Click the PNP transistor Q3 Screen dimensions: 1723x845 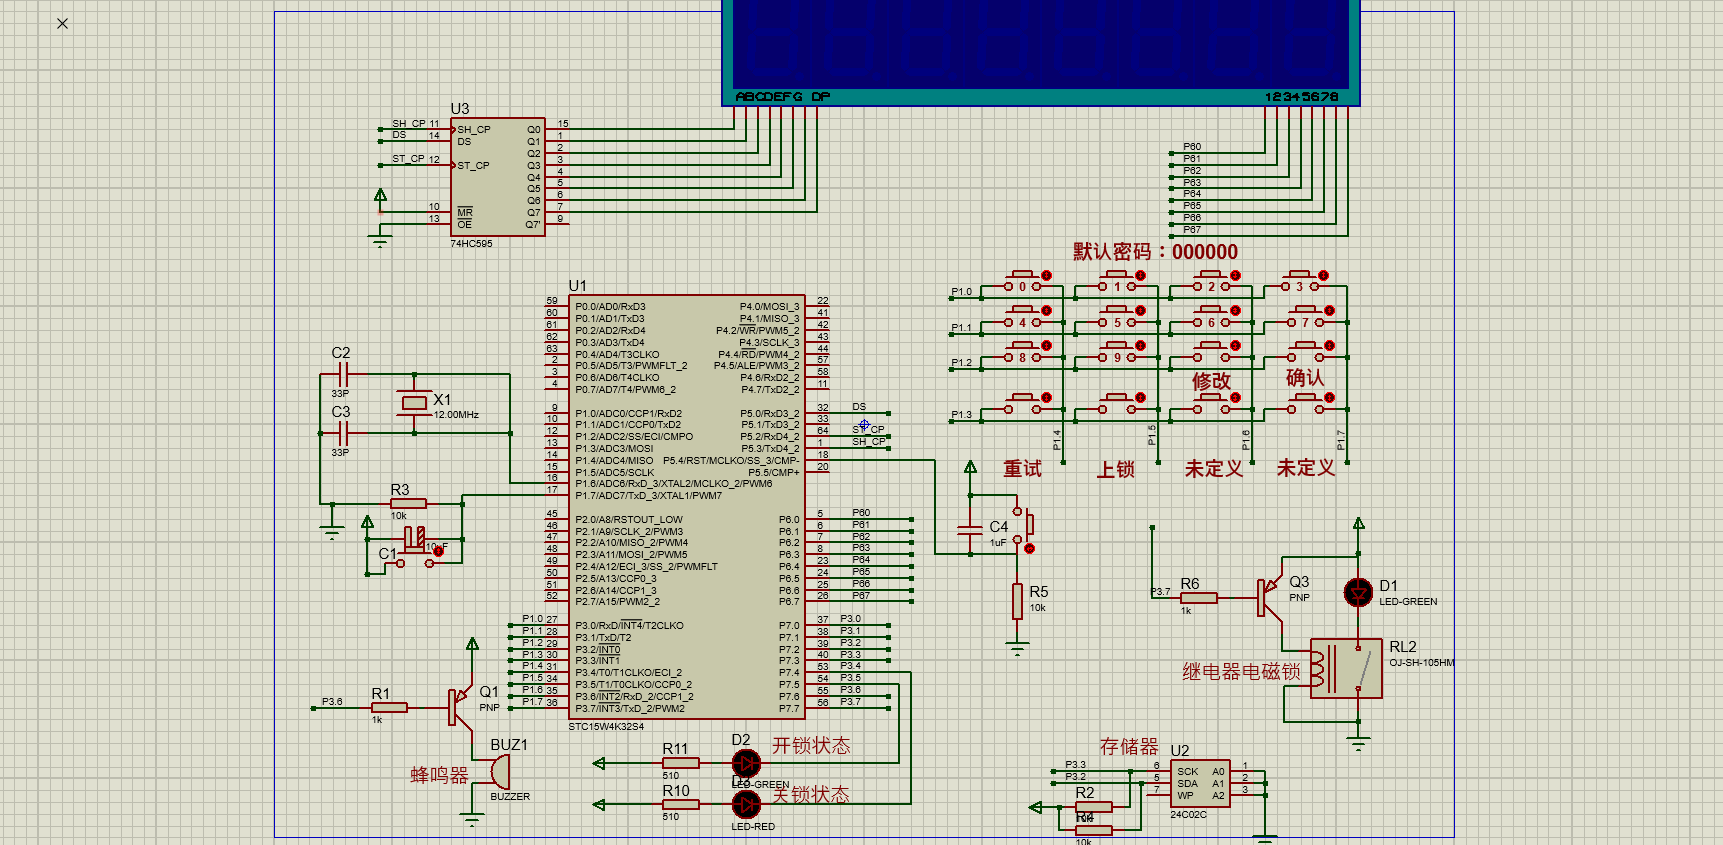click(x=1270, y=597)
